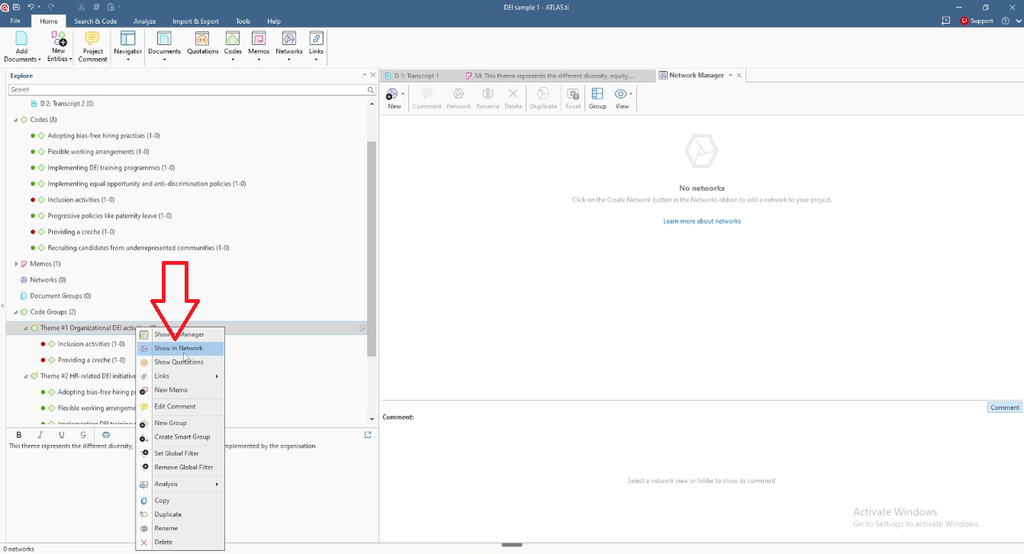
Task: Switch to Import & Export ribbon tab
Action: [196, 21]
